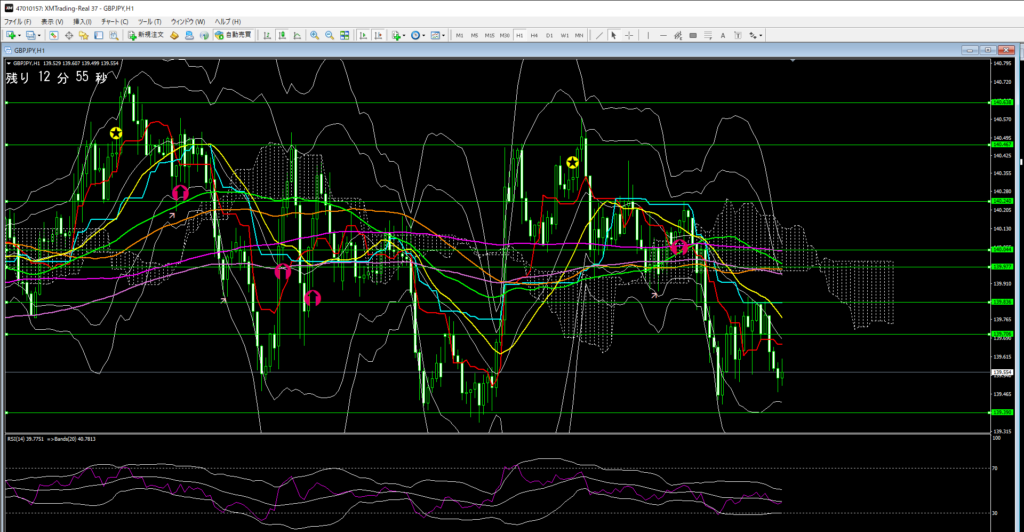Screen dimensions: 1024x532
Task: Open the Data Window crosshair icon
Action: pyautogui.click(x=69, y=35)
